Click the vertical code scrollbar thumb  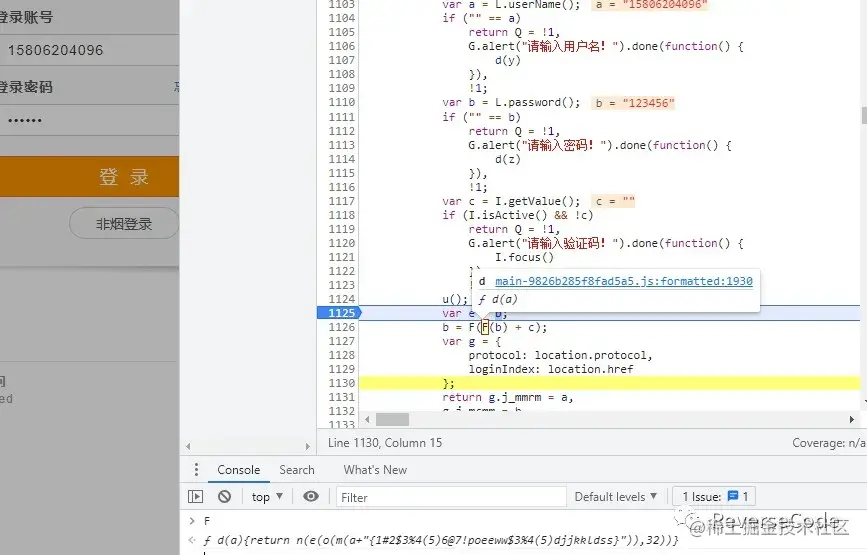coord(864,115)
